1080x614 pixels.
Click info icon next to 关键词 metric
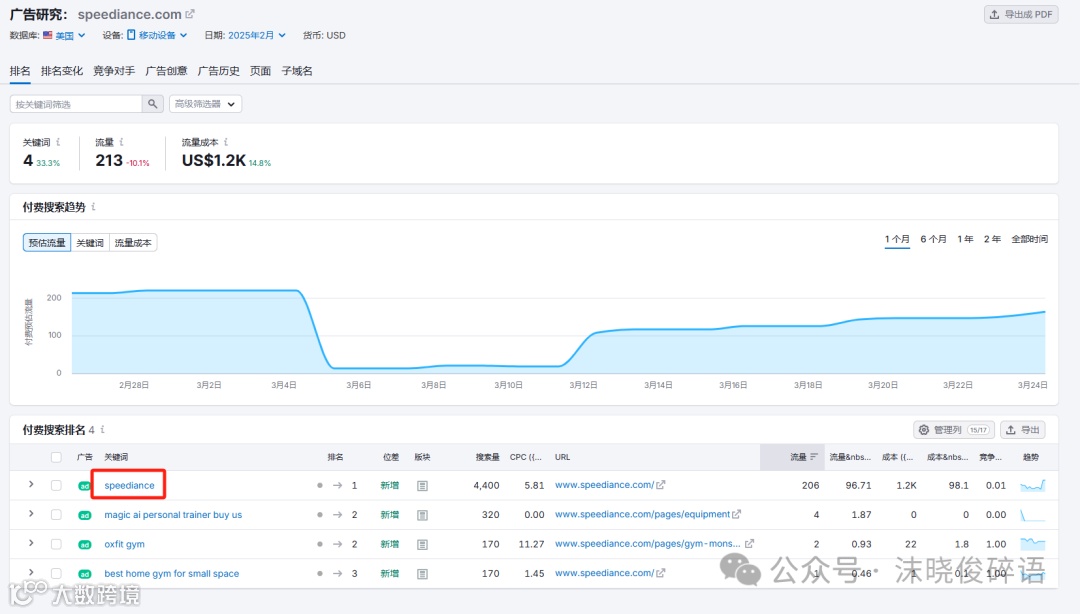[x=58, y=142]
